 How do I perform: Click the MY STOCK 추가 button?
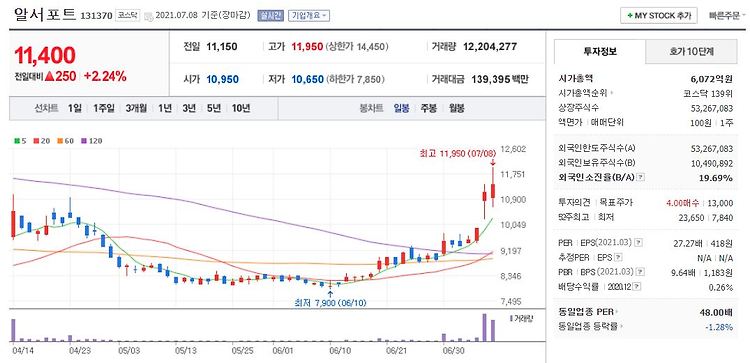[659, 15]
